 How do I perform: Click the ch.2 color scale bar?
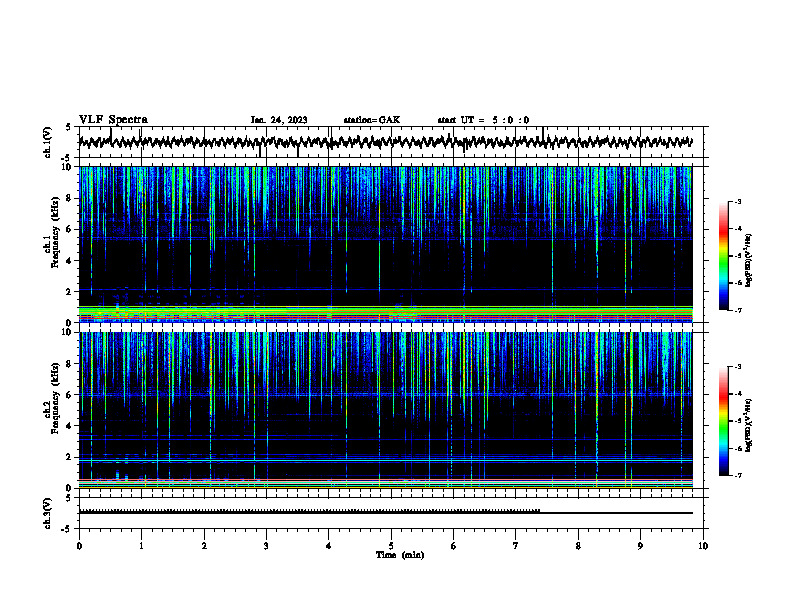tap(723, 421)
